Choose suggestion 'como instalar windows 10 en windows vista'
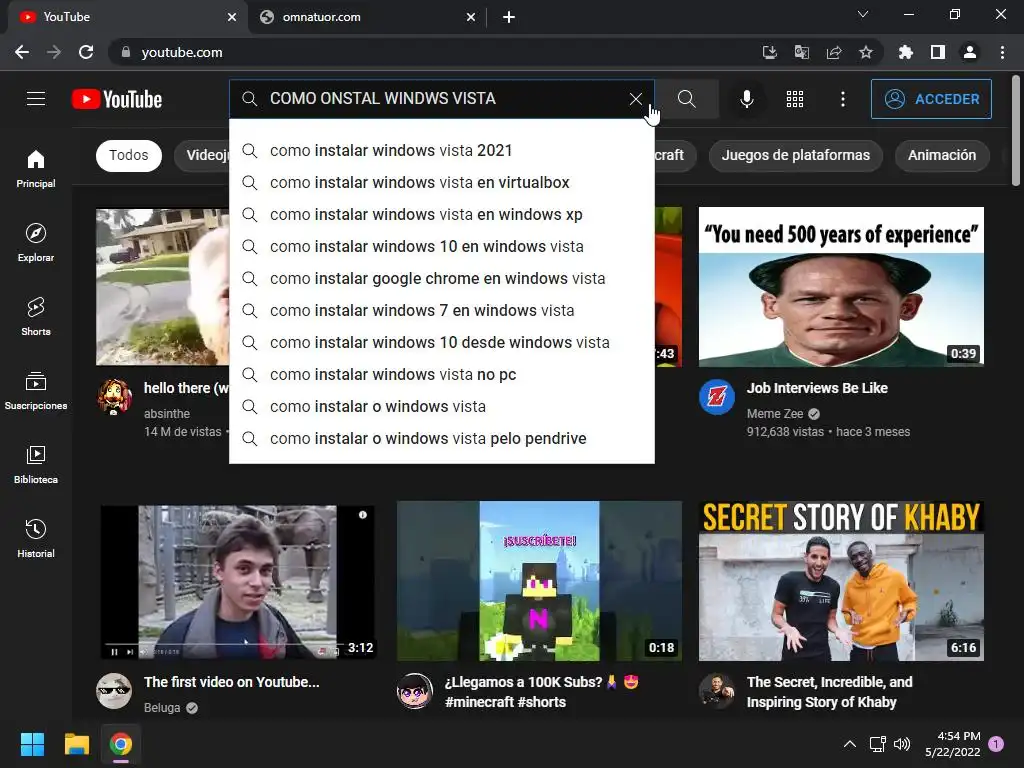1024x768 pixels. 441,246
